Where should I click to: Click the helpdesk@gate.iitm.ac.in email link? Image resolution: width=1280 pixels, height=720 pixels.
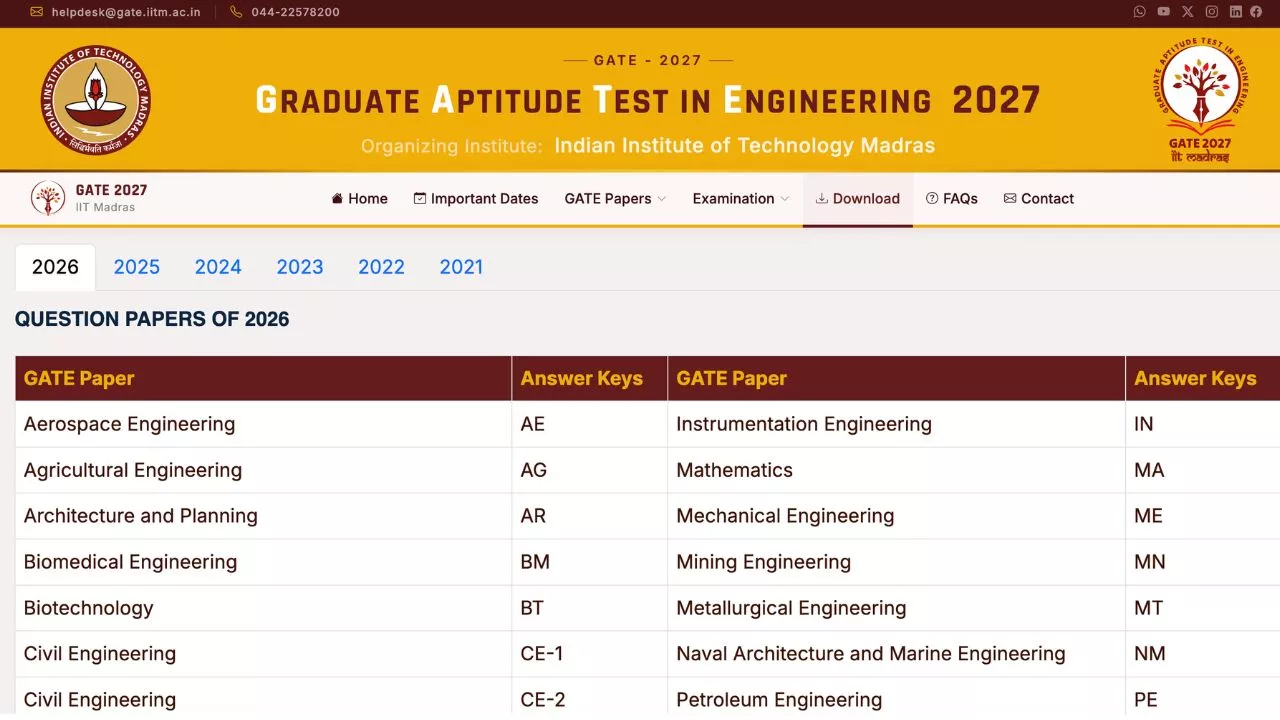click(x=126, y=12)
